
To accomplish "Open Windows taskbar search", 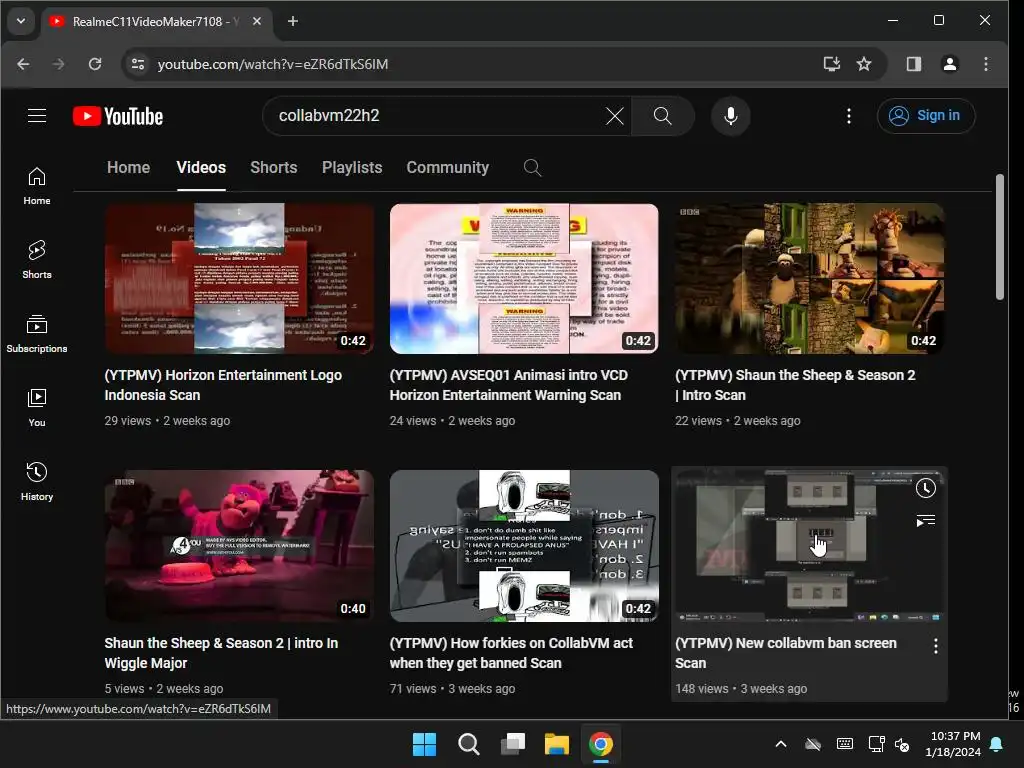I will (x=468, y=744).
